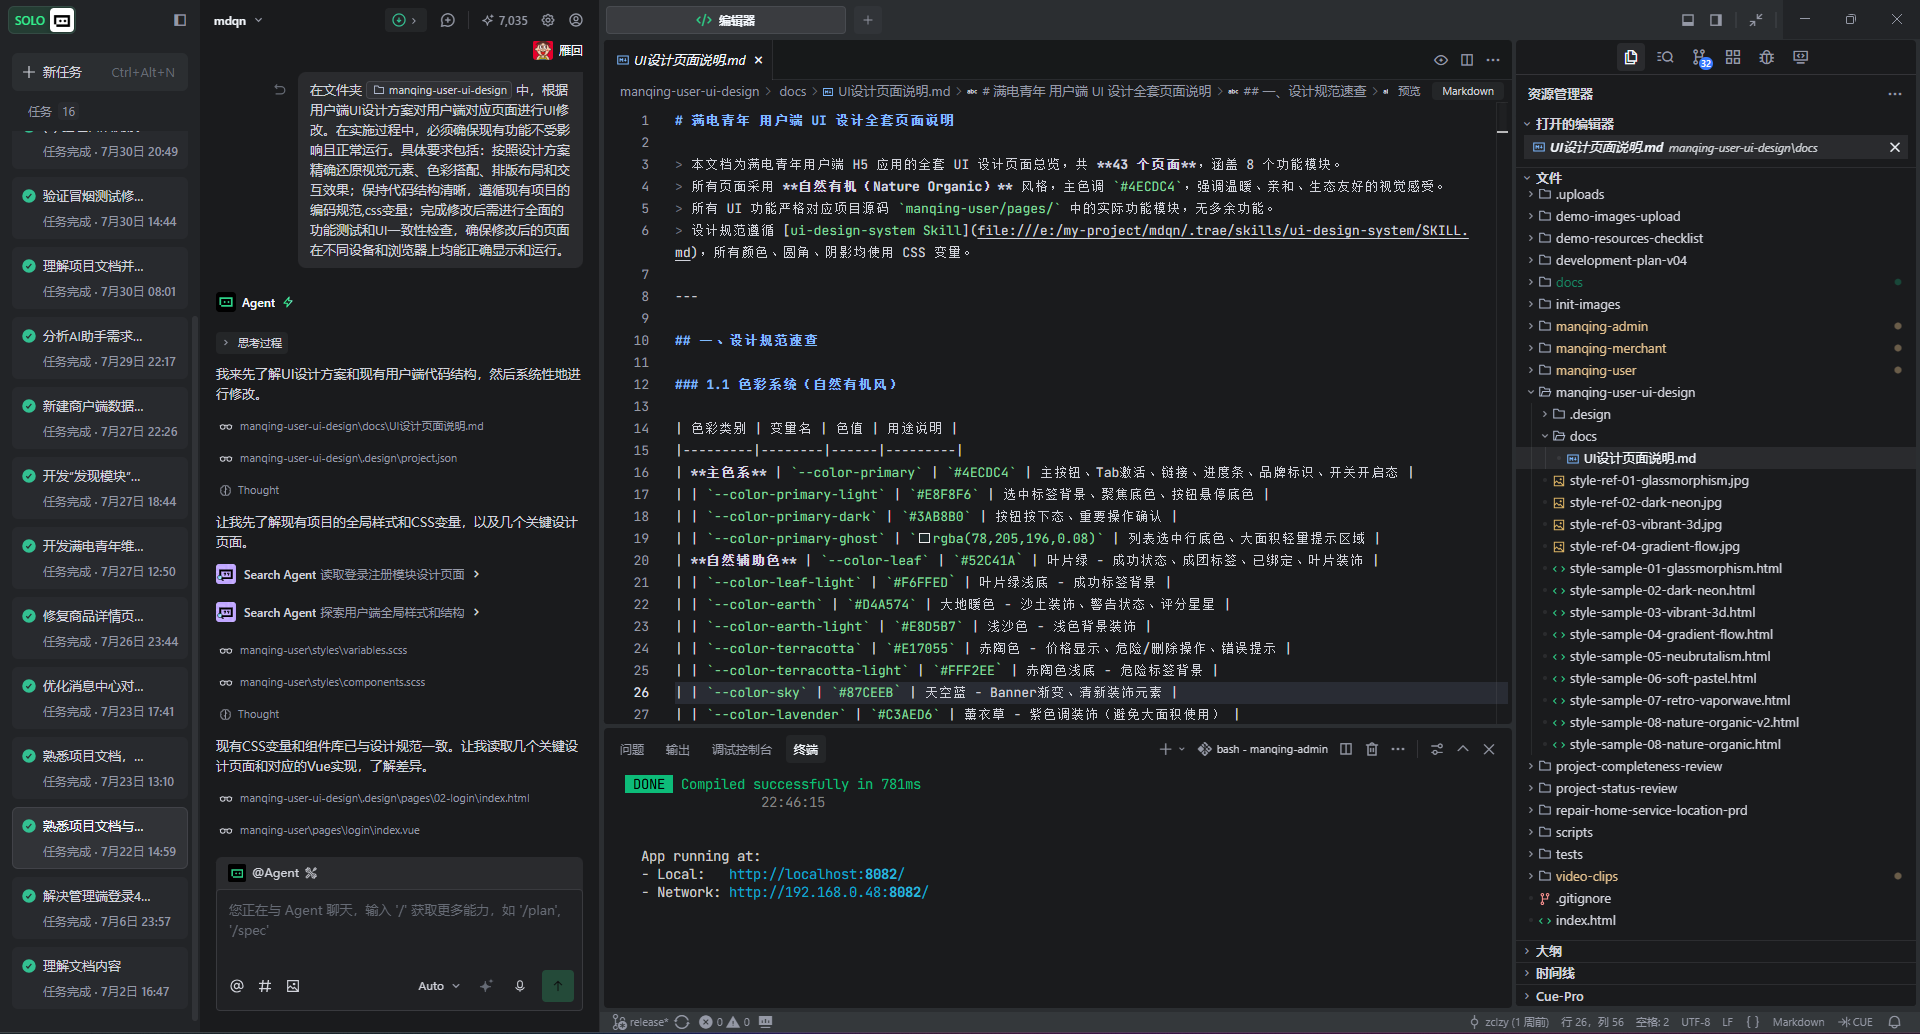Click the sync changes icon in status bar
Image resolution: width=1920 pixels, height=1034 pixels.
click(682, 1022)
